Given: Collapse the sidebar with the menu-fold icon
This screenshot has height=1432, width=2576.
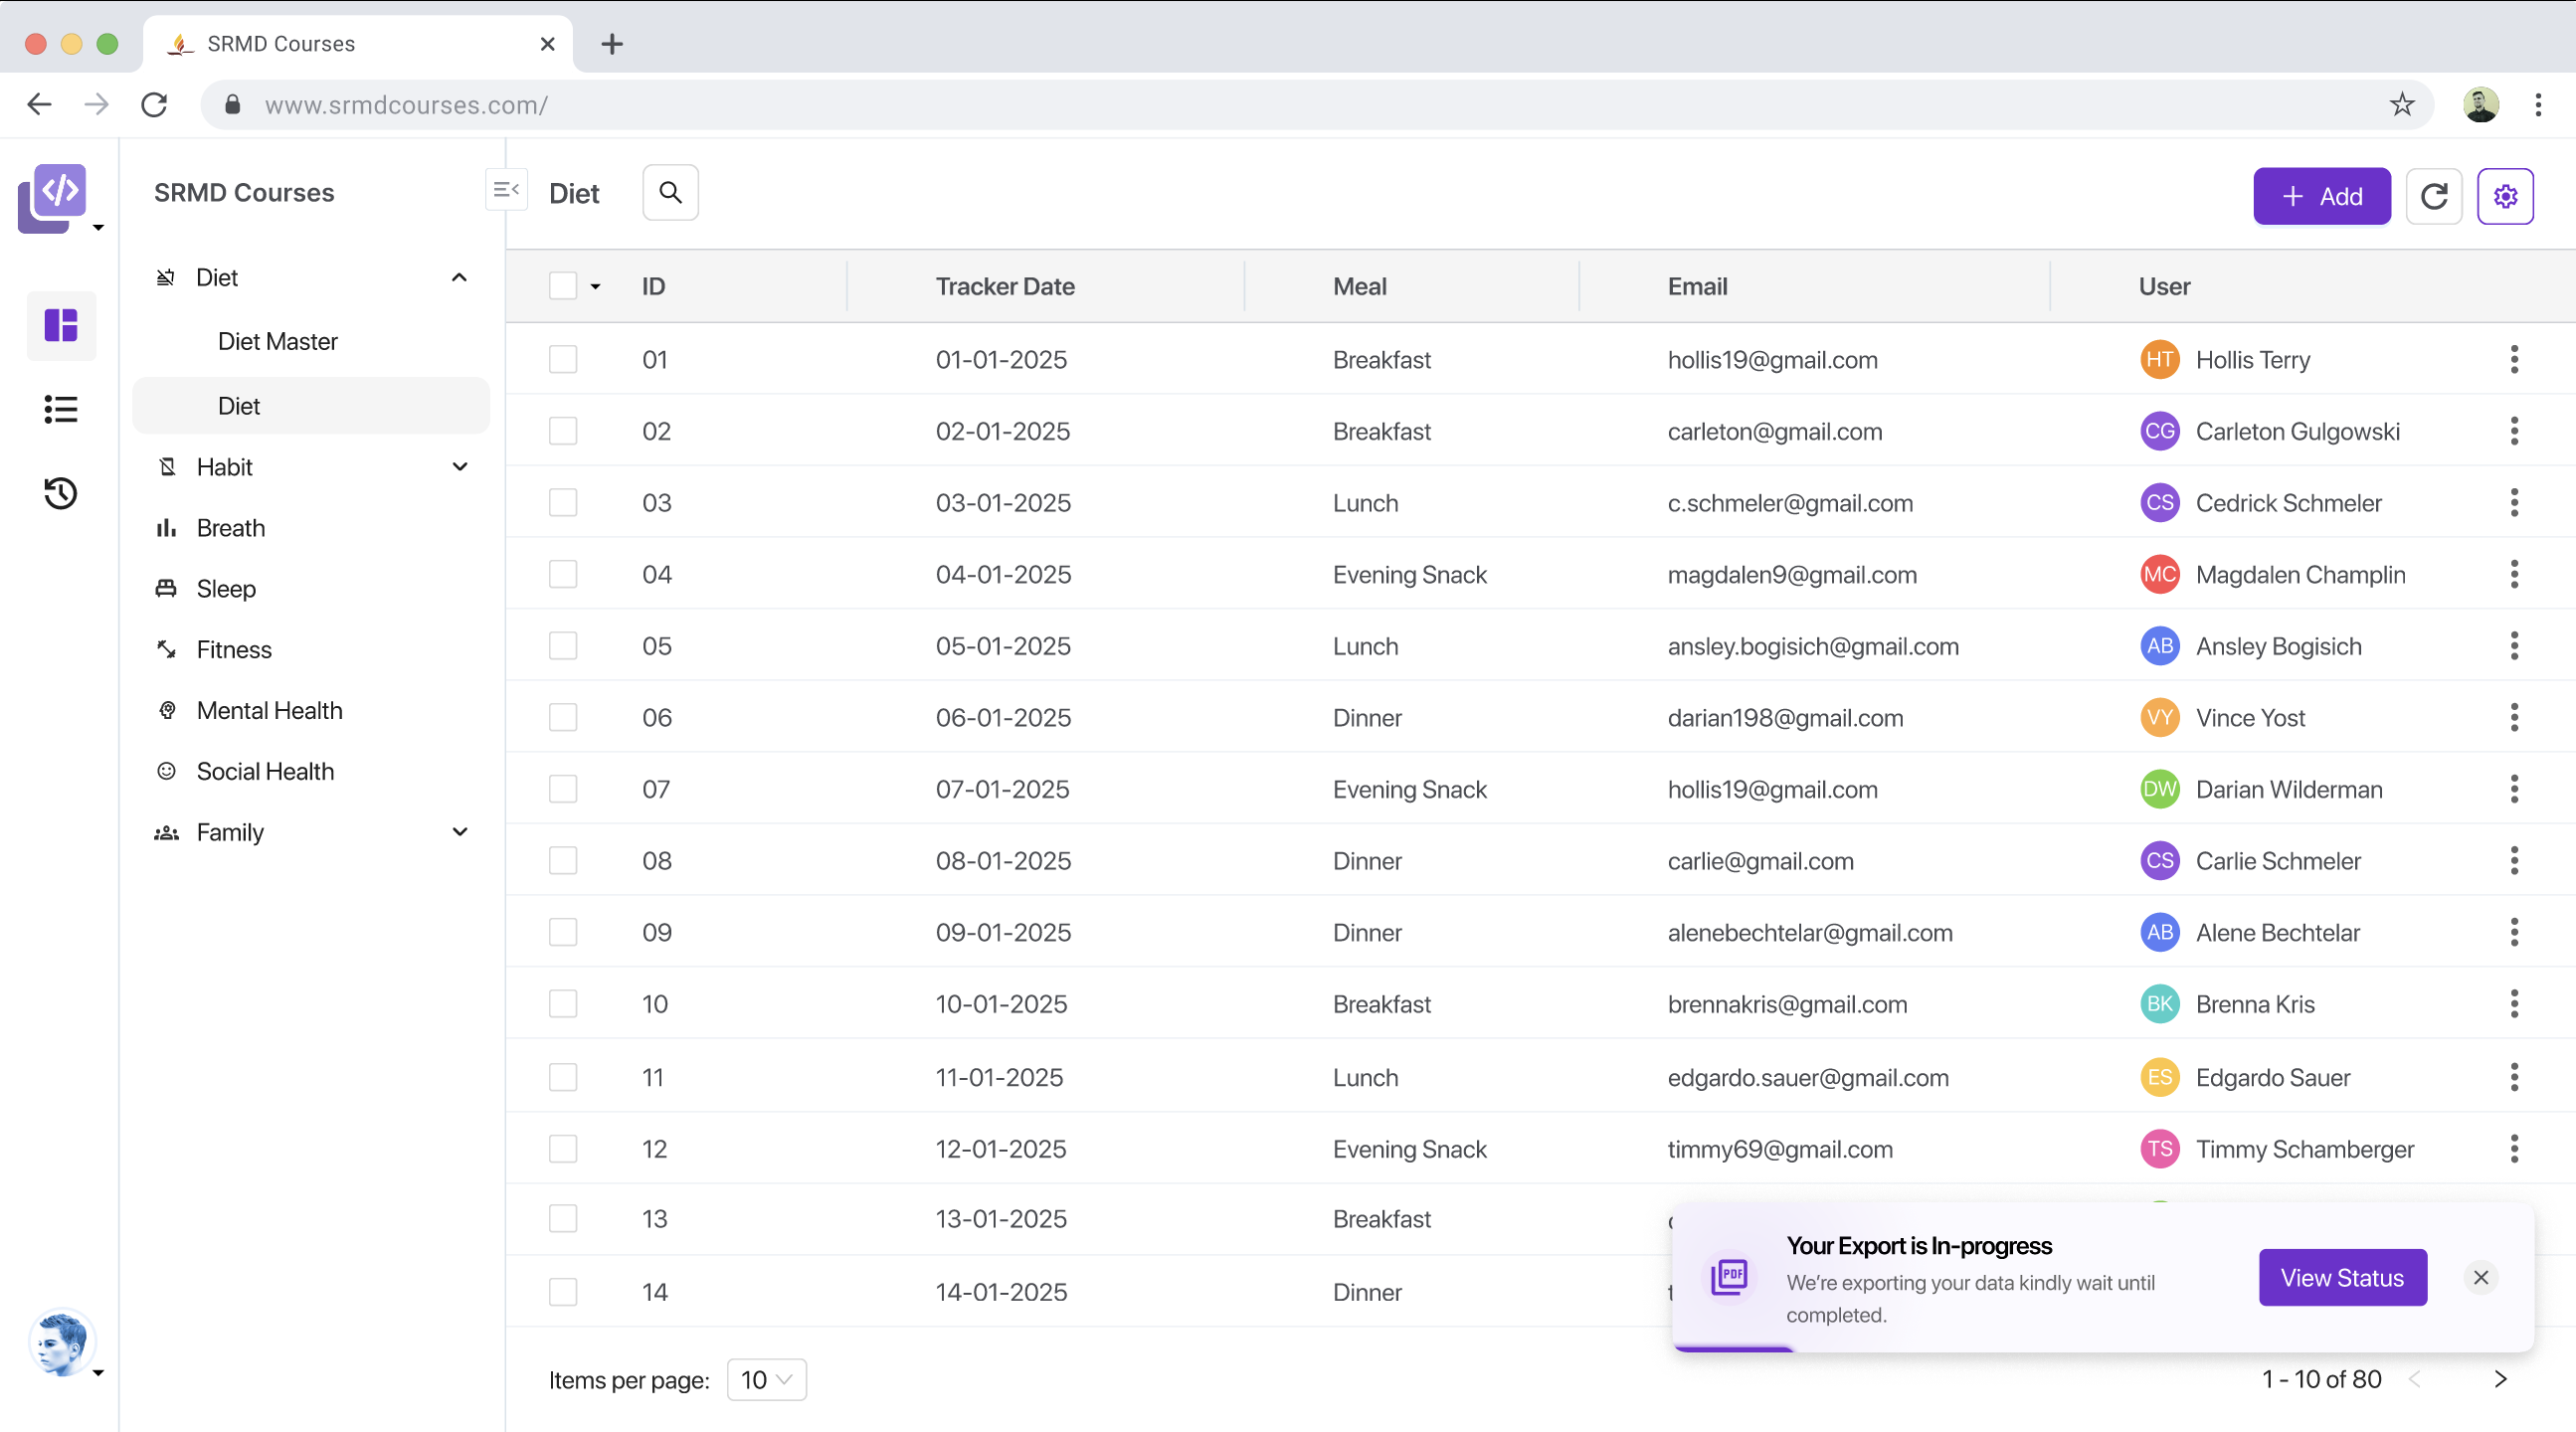Looking at the screenshot, I should click(x=506, y=190).
